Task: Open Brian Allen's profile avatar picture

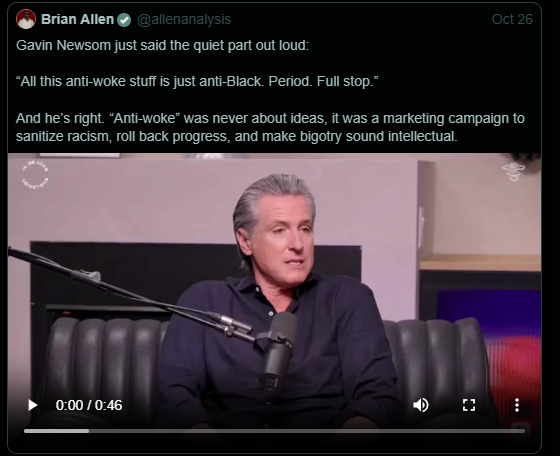Action: tap(26, 19)
